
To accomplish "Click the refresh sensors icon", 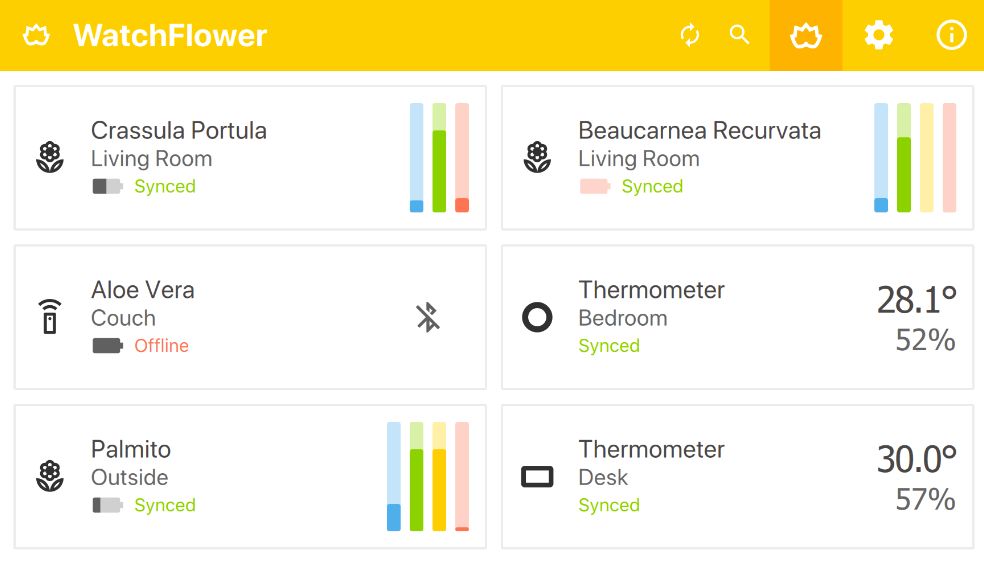I will pyautogui.click(x=690, y=35).
